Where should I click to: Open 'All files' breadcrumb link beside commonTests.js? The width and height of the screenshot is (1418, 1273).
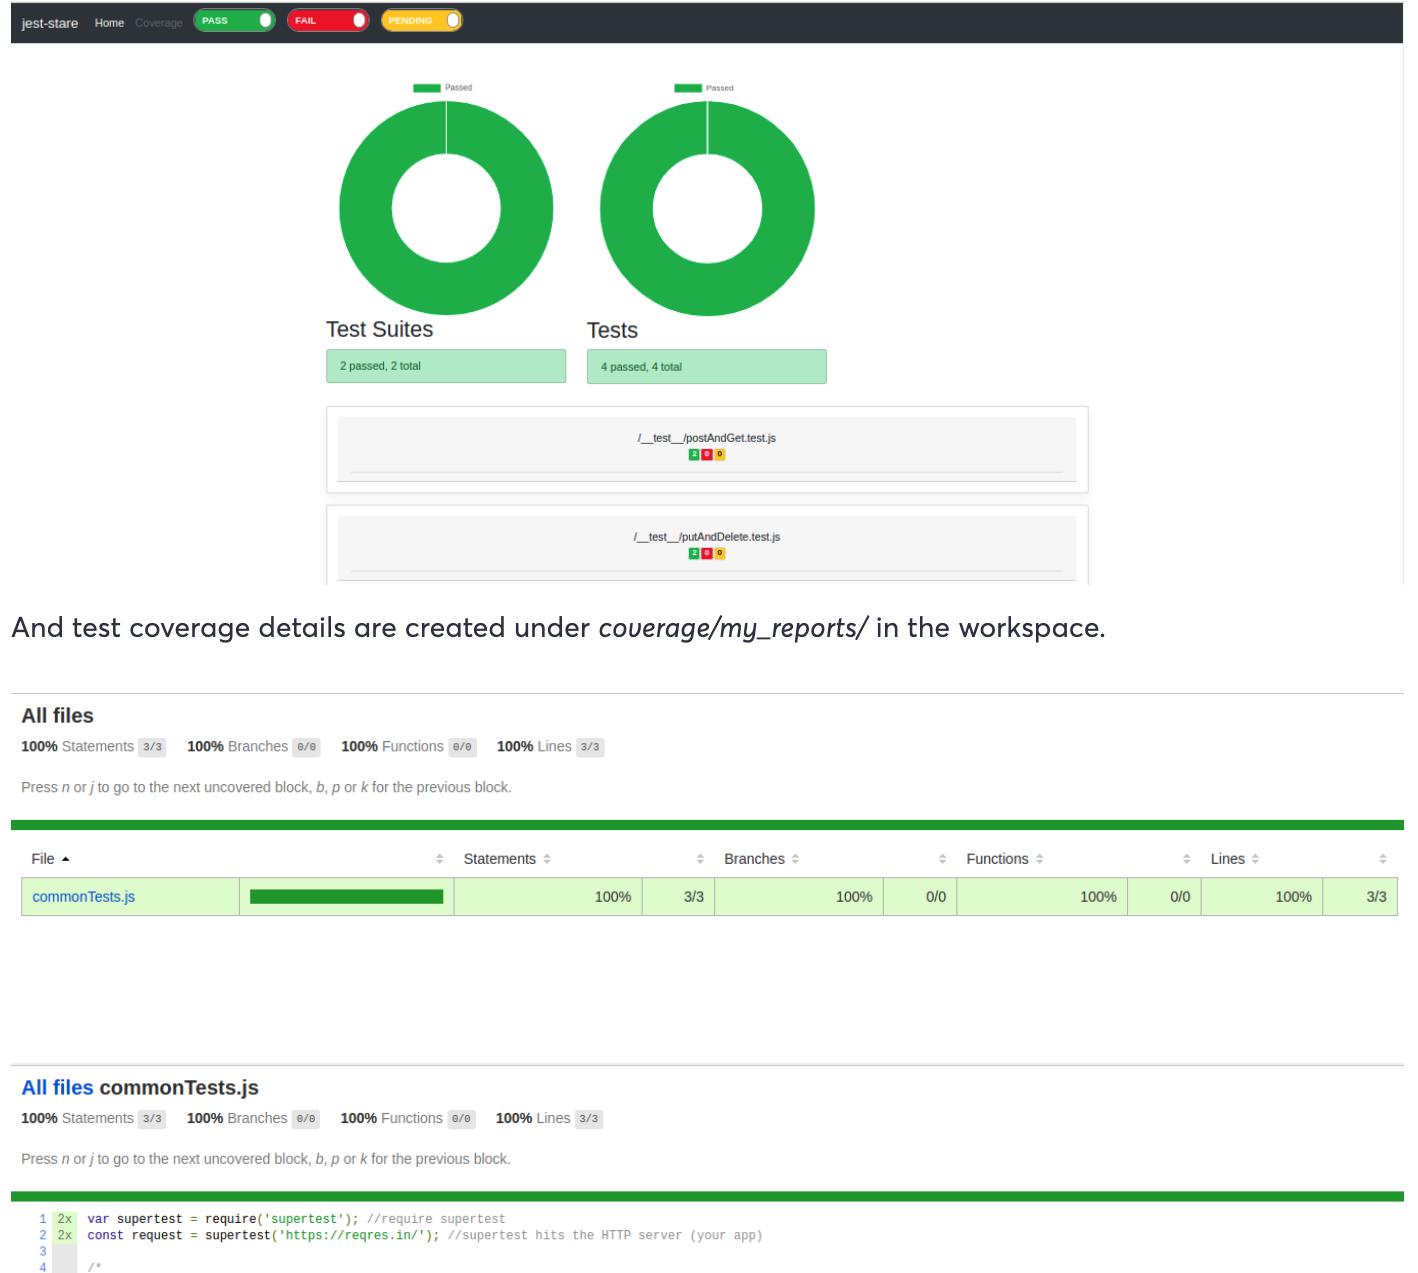pos(58,1088)
